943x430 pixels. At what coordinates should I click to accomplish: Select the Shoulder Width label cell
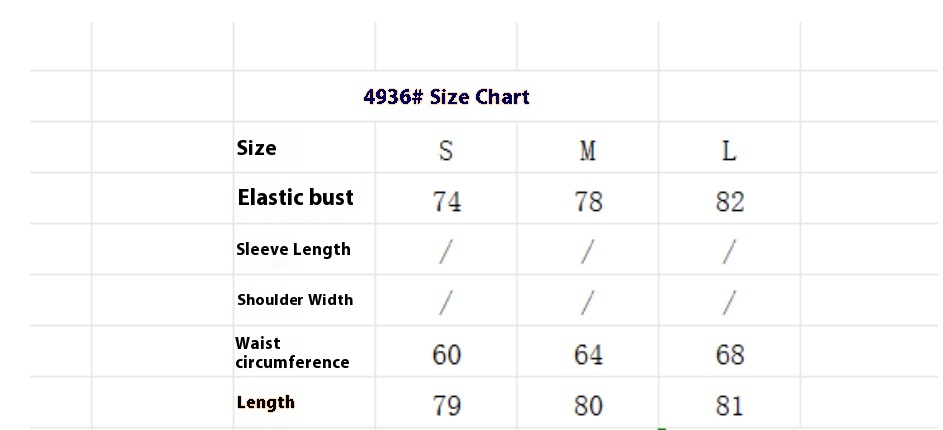pos(304,301)
